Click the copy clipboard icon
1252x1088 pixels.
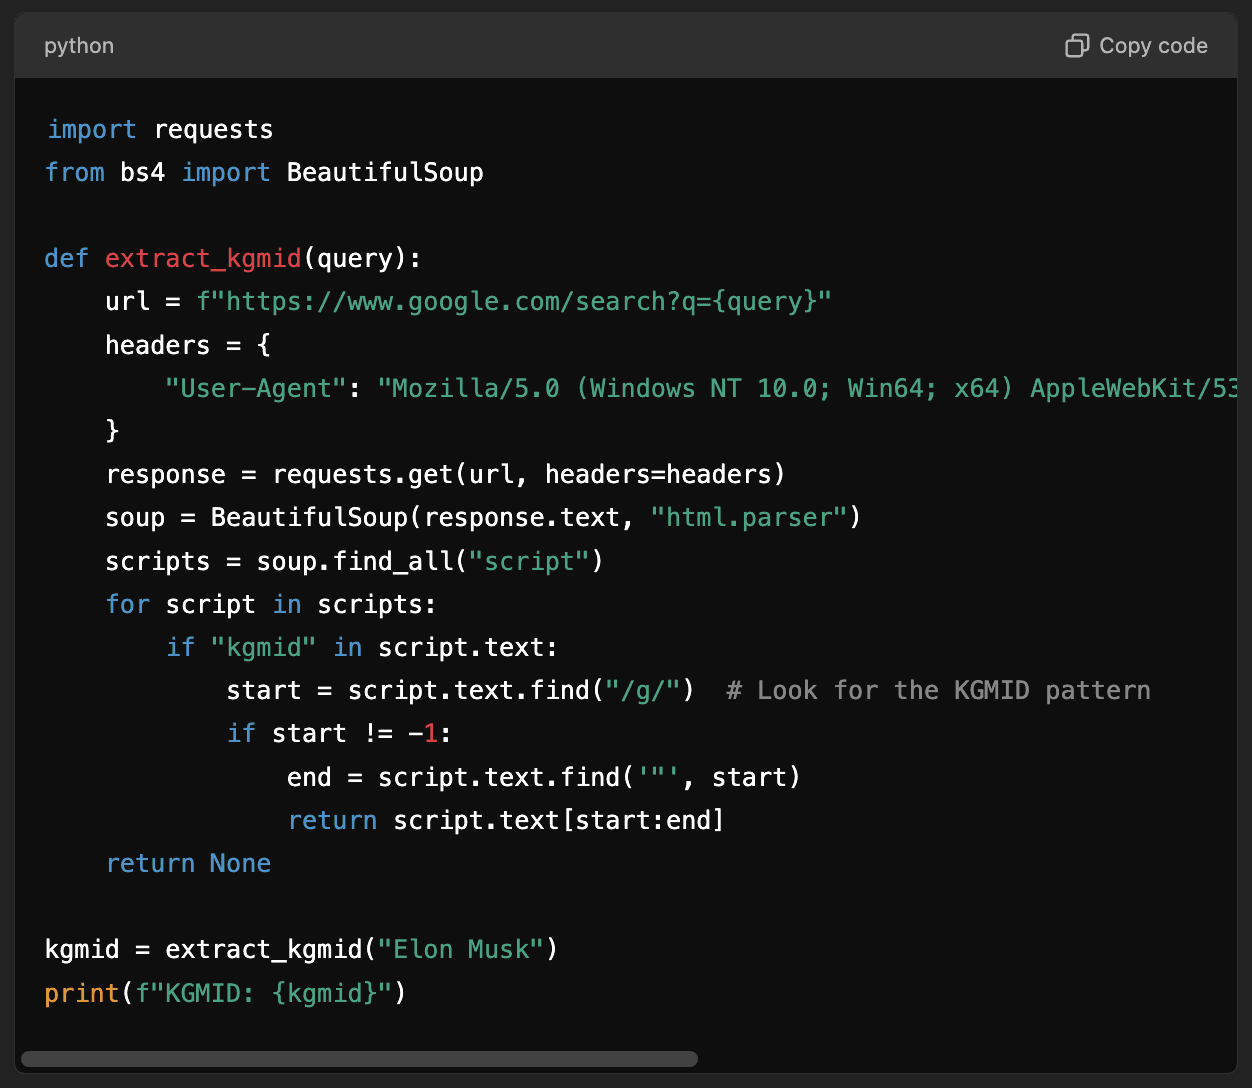tap(1077, 46)
